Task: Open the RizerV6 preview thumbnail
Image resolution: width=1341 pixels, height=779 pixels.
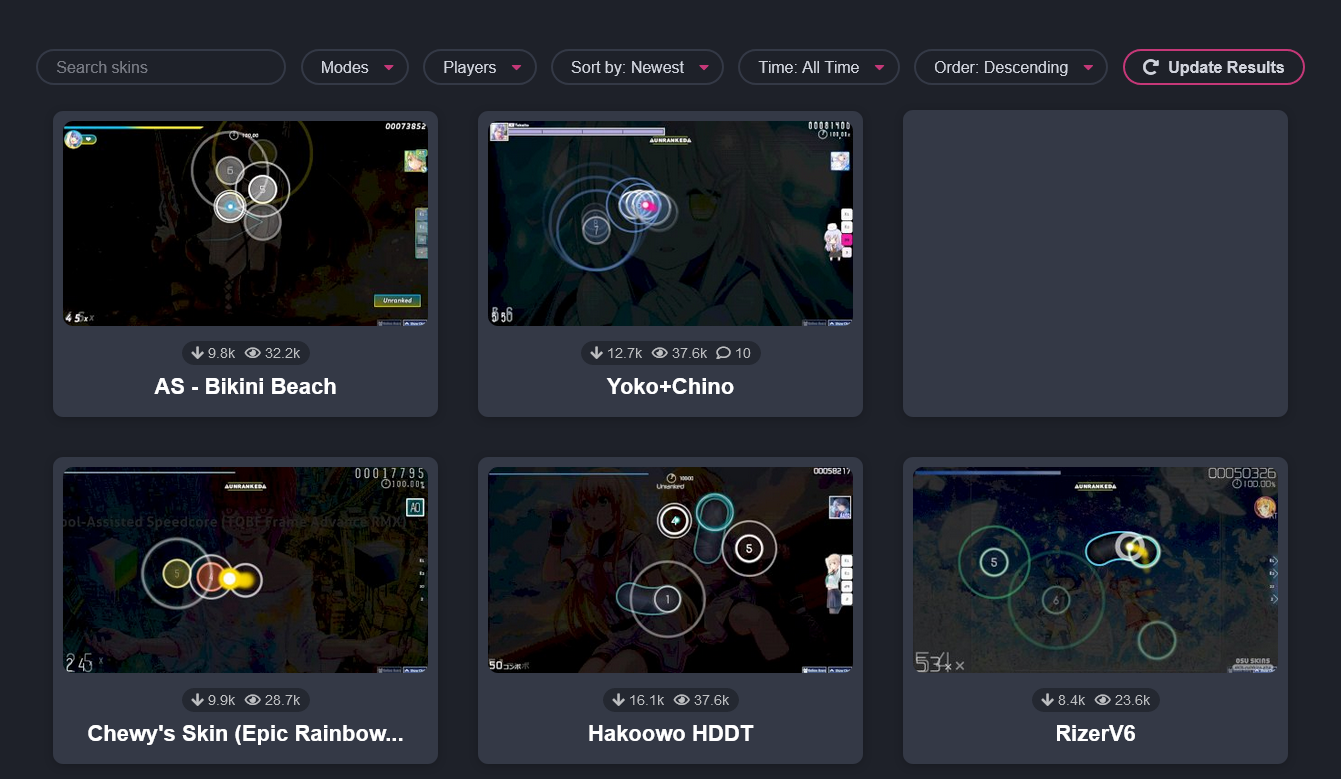Action: tap(1095, 570)
